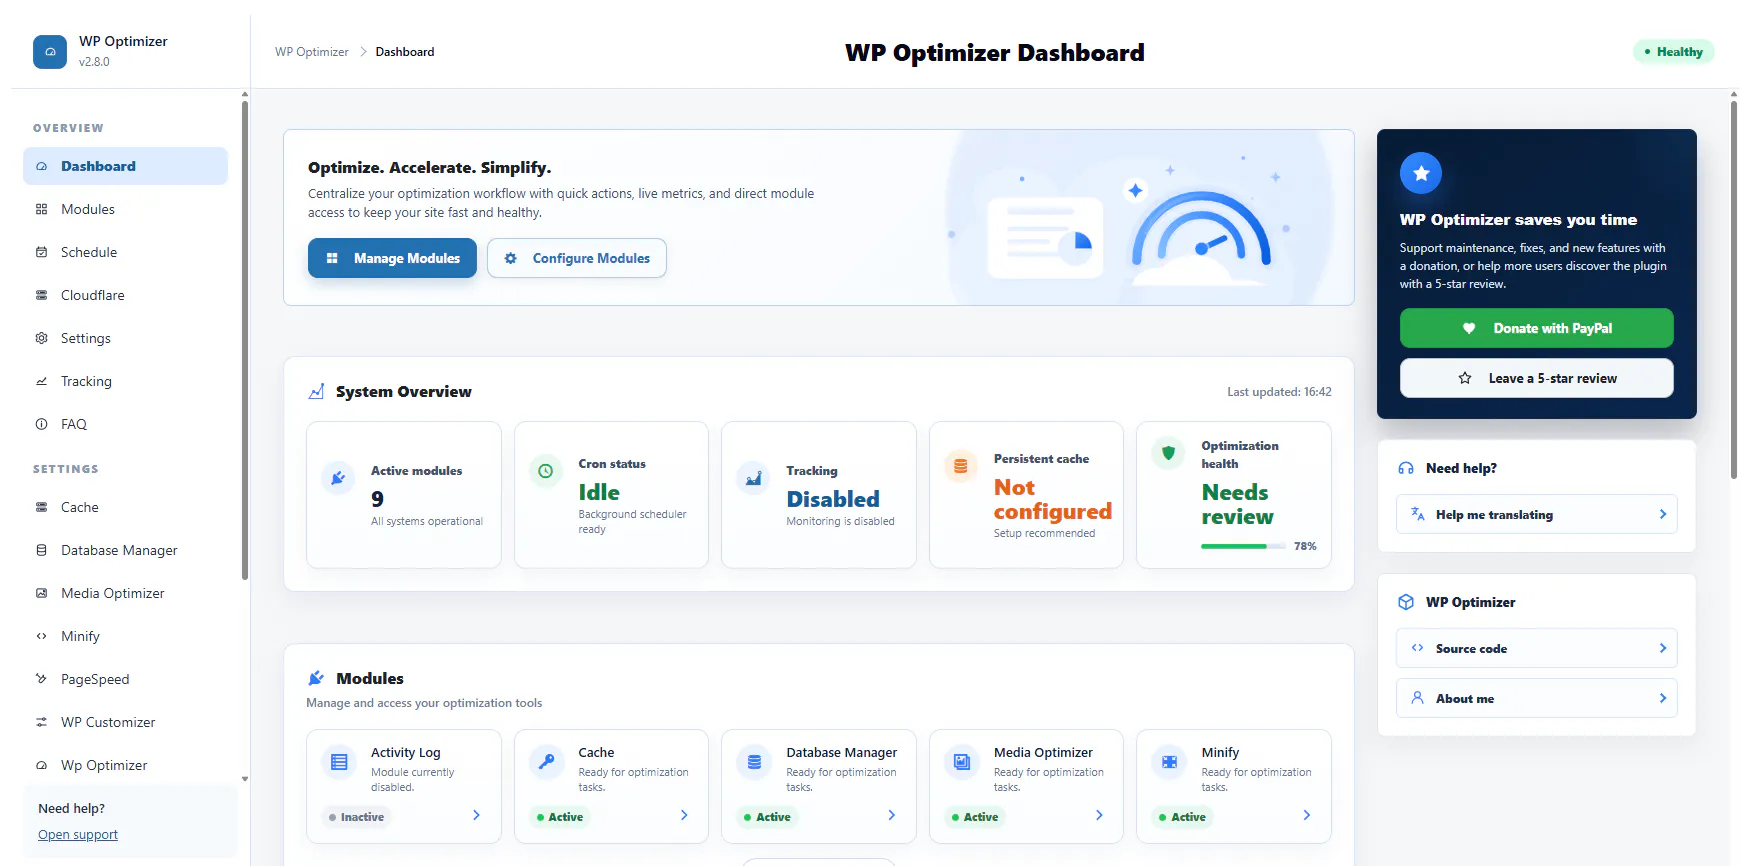Click the Tracking chart icon in sidebar
The image size is (1743, 866).
pos(42,381)
